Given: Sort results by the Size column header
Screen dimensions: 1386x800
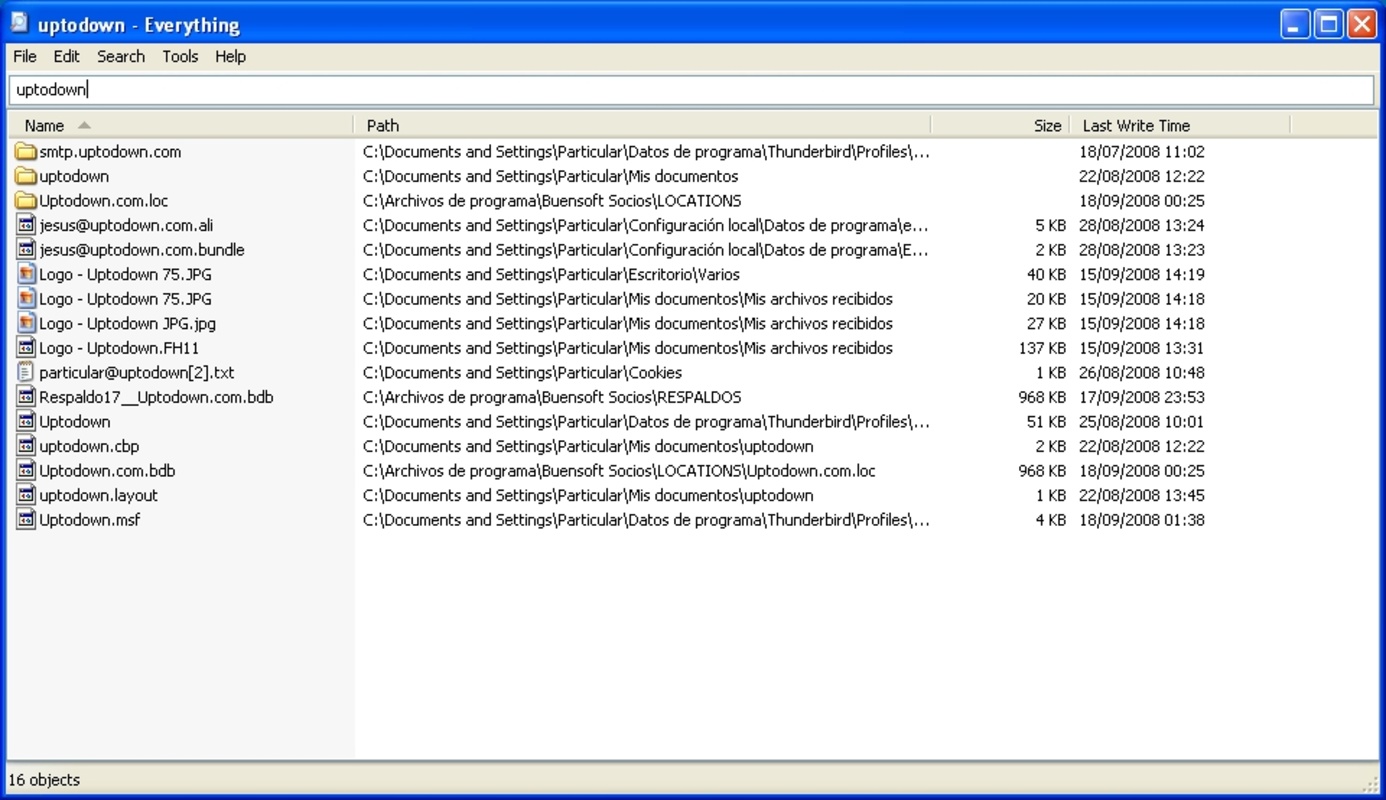Looking at the screenshot, I should pos(1001,126).
